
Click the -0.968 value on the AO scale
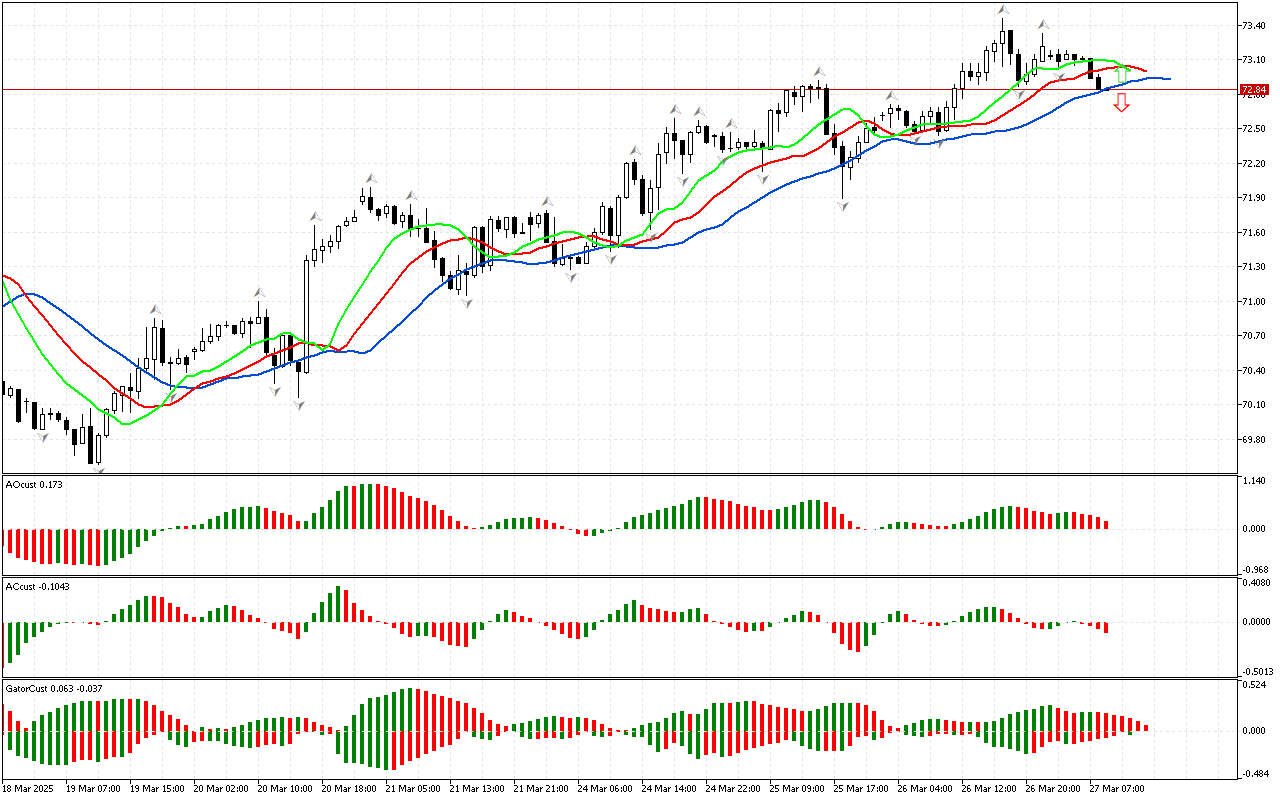(x=1254, y=570)
